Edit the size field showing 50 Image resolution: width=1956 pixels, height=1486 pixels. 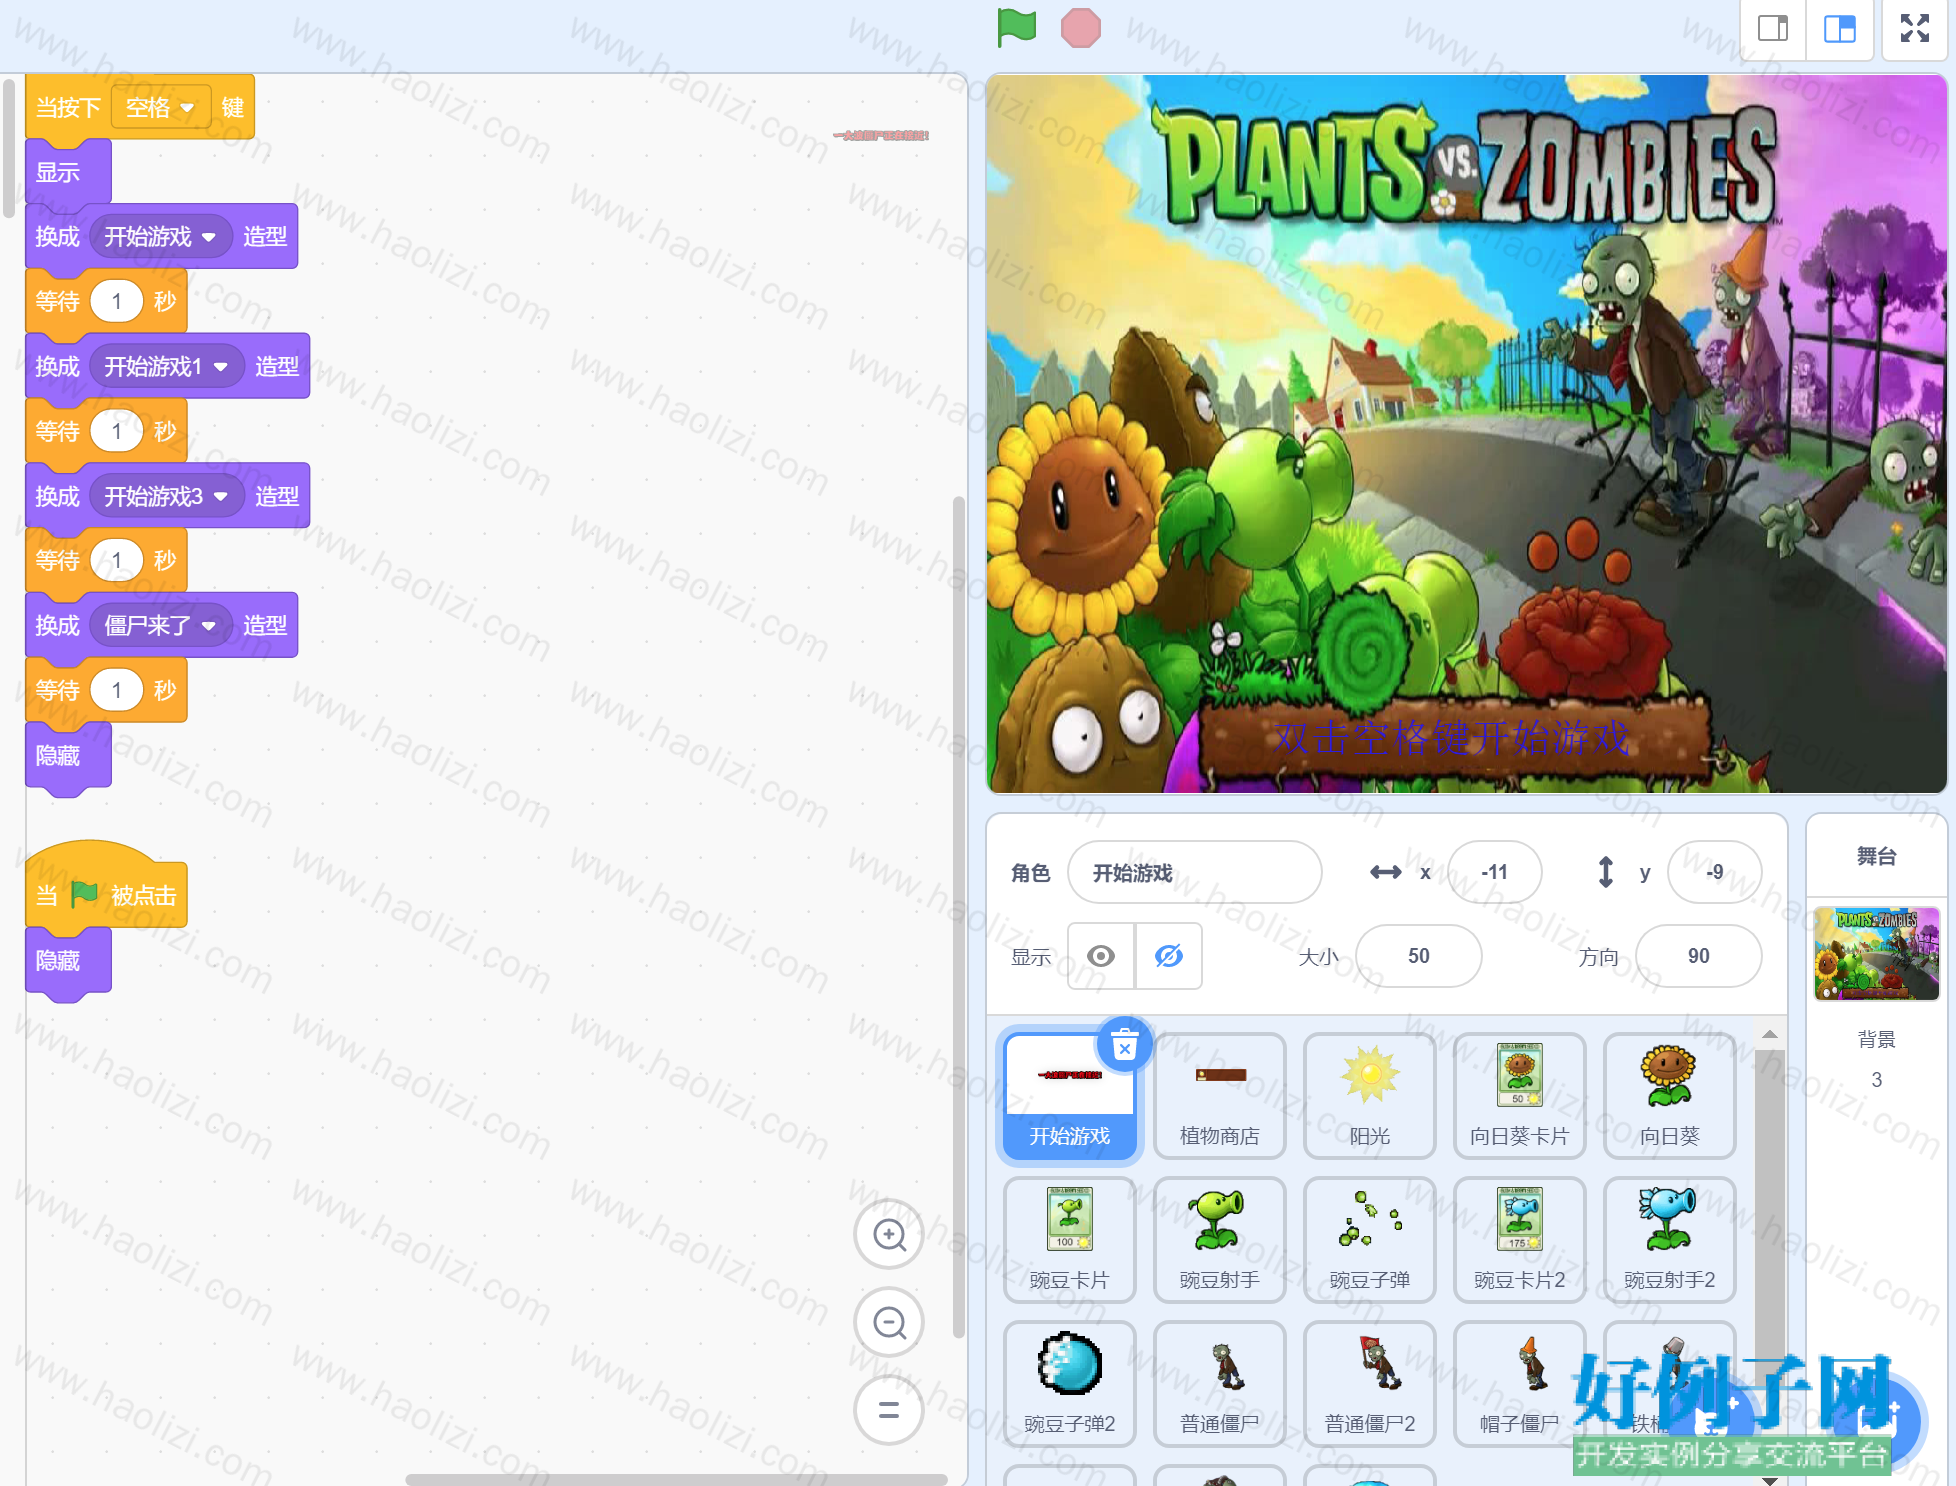coord(1419,956)
